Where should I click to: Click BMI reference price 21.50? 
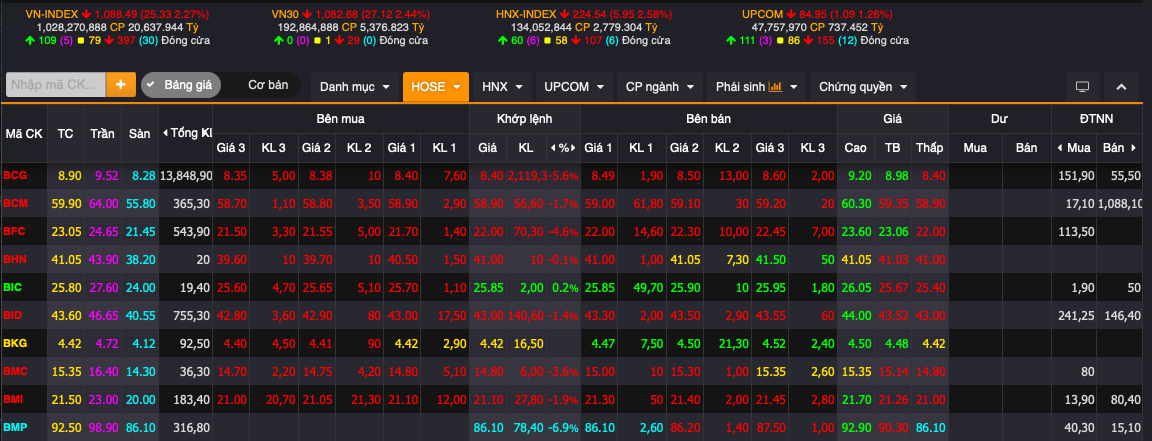pos(65,399)
